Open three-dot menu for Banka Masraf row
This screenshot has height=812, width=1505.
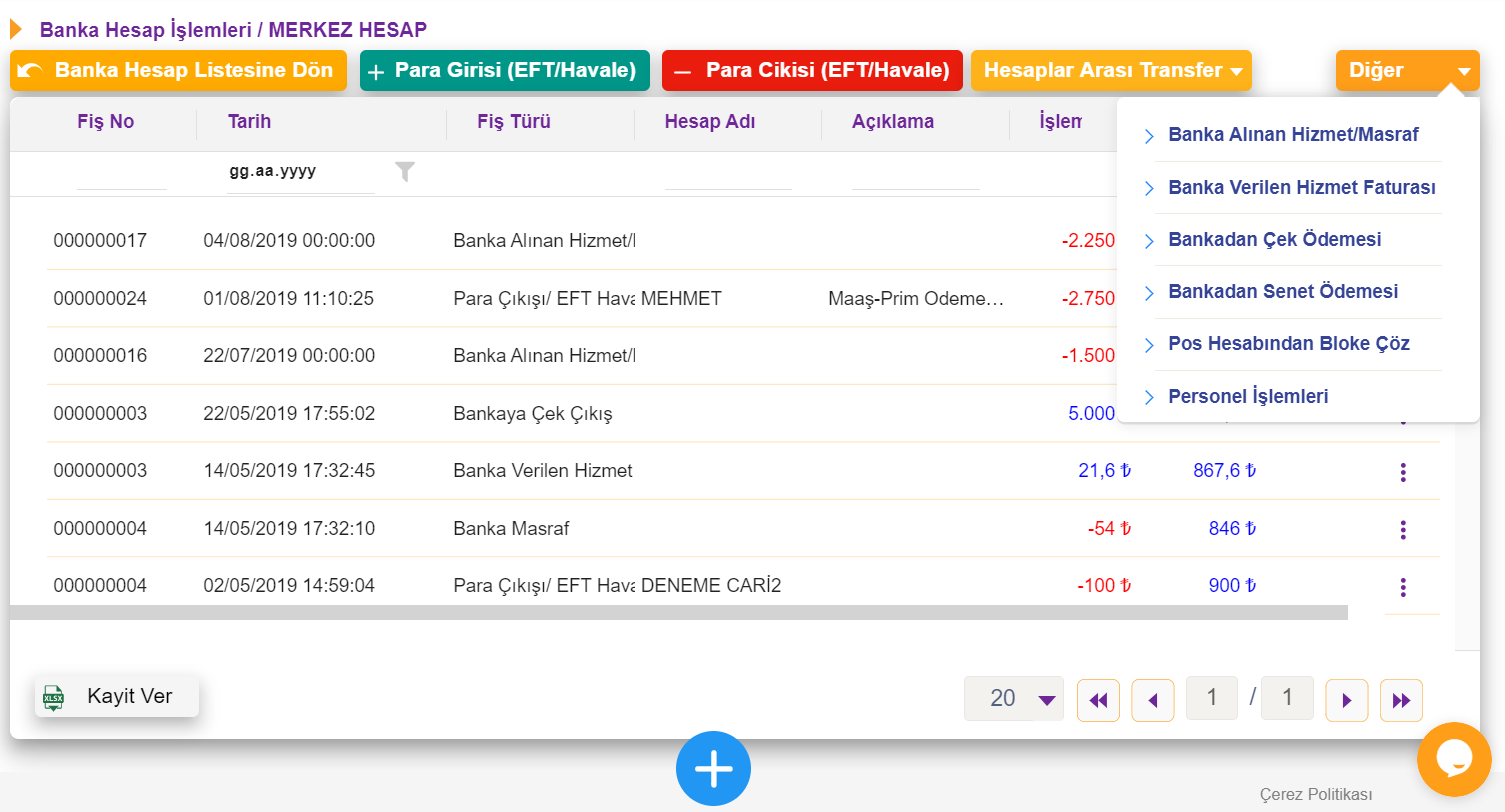point(1403,529)
